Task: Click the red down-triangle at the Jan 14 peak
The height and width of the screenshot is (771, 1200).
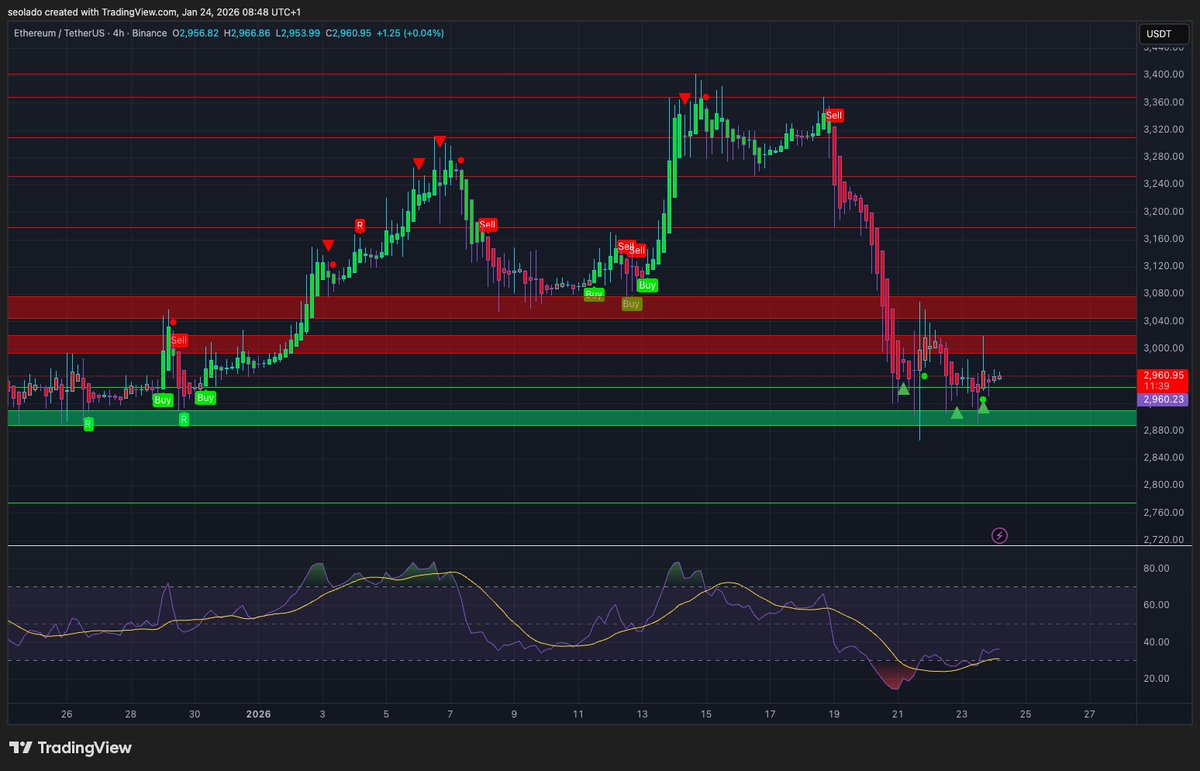Action: click(x=684, y=98)
